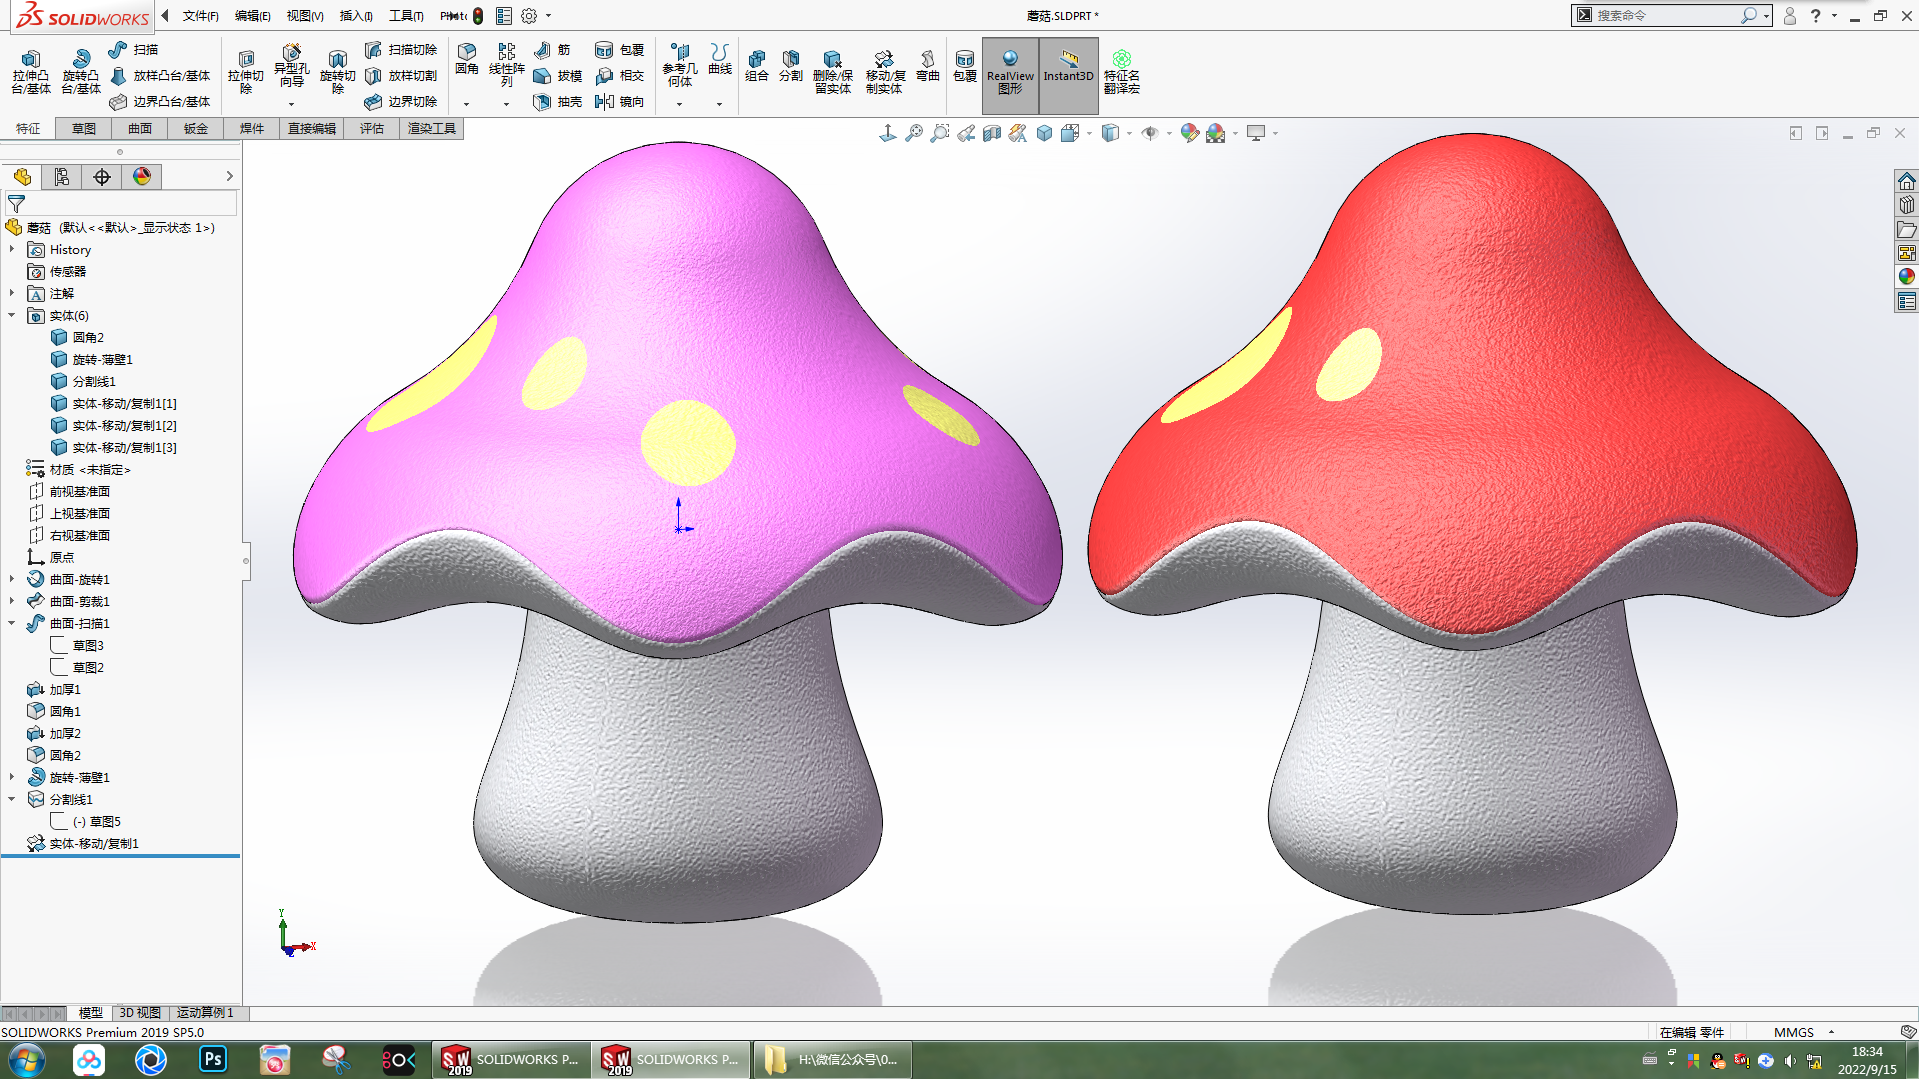Switch to the 运动算例 1 tab

[x=205, y=1013]
